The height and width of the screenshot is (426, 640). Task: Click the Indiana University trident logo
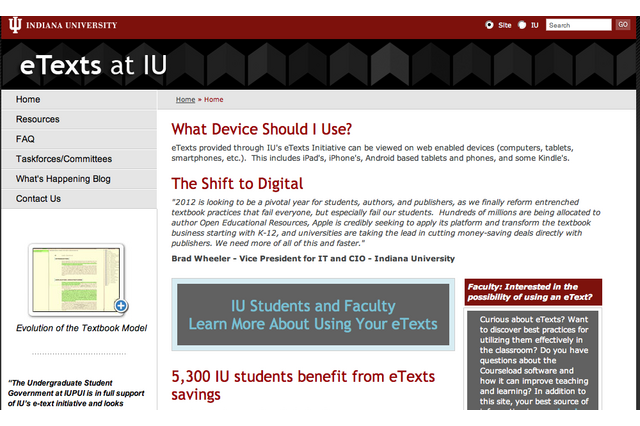(14, 25)
